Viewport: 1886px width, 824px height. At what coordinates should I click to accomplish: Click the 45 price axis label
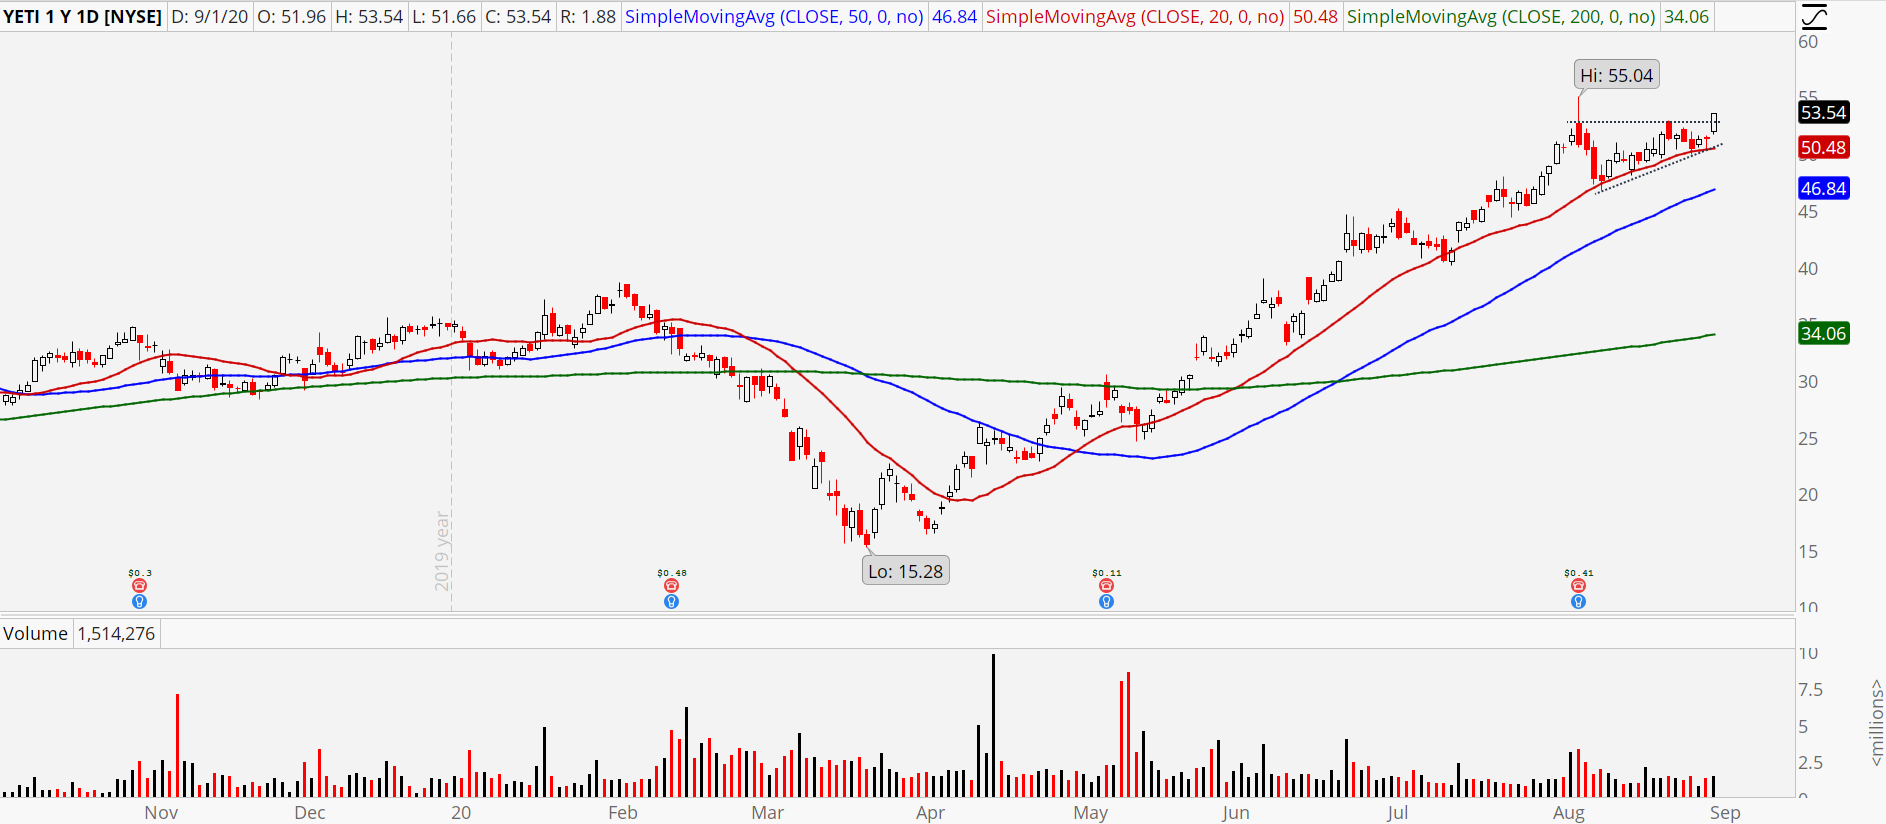pos(1808,211)
